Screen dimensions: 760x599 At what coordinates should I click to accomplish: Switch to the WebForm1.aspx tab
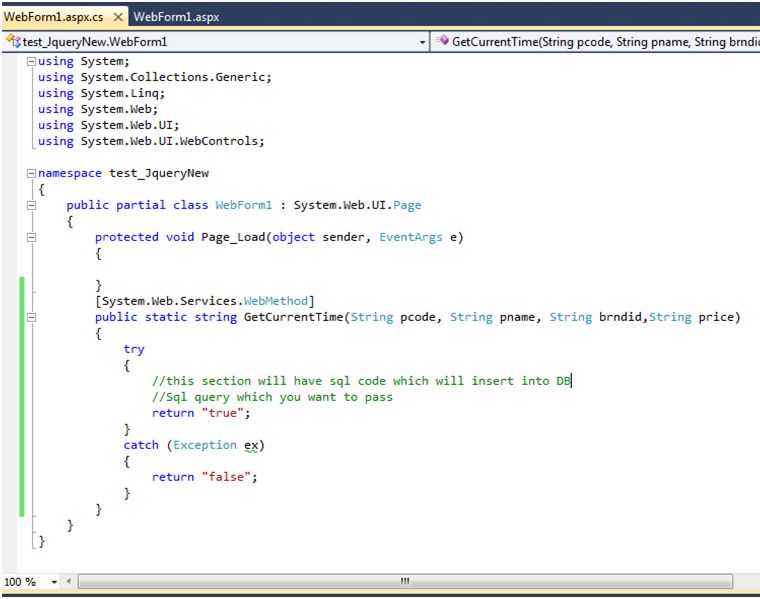tap(176, 17)
